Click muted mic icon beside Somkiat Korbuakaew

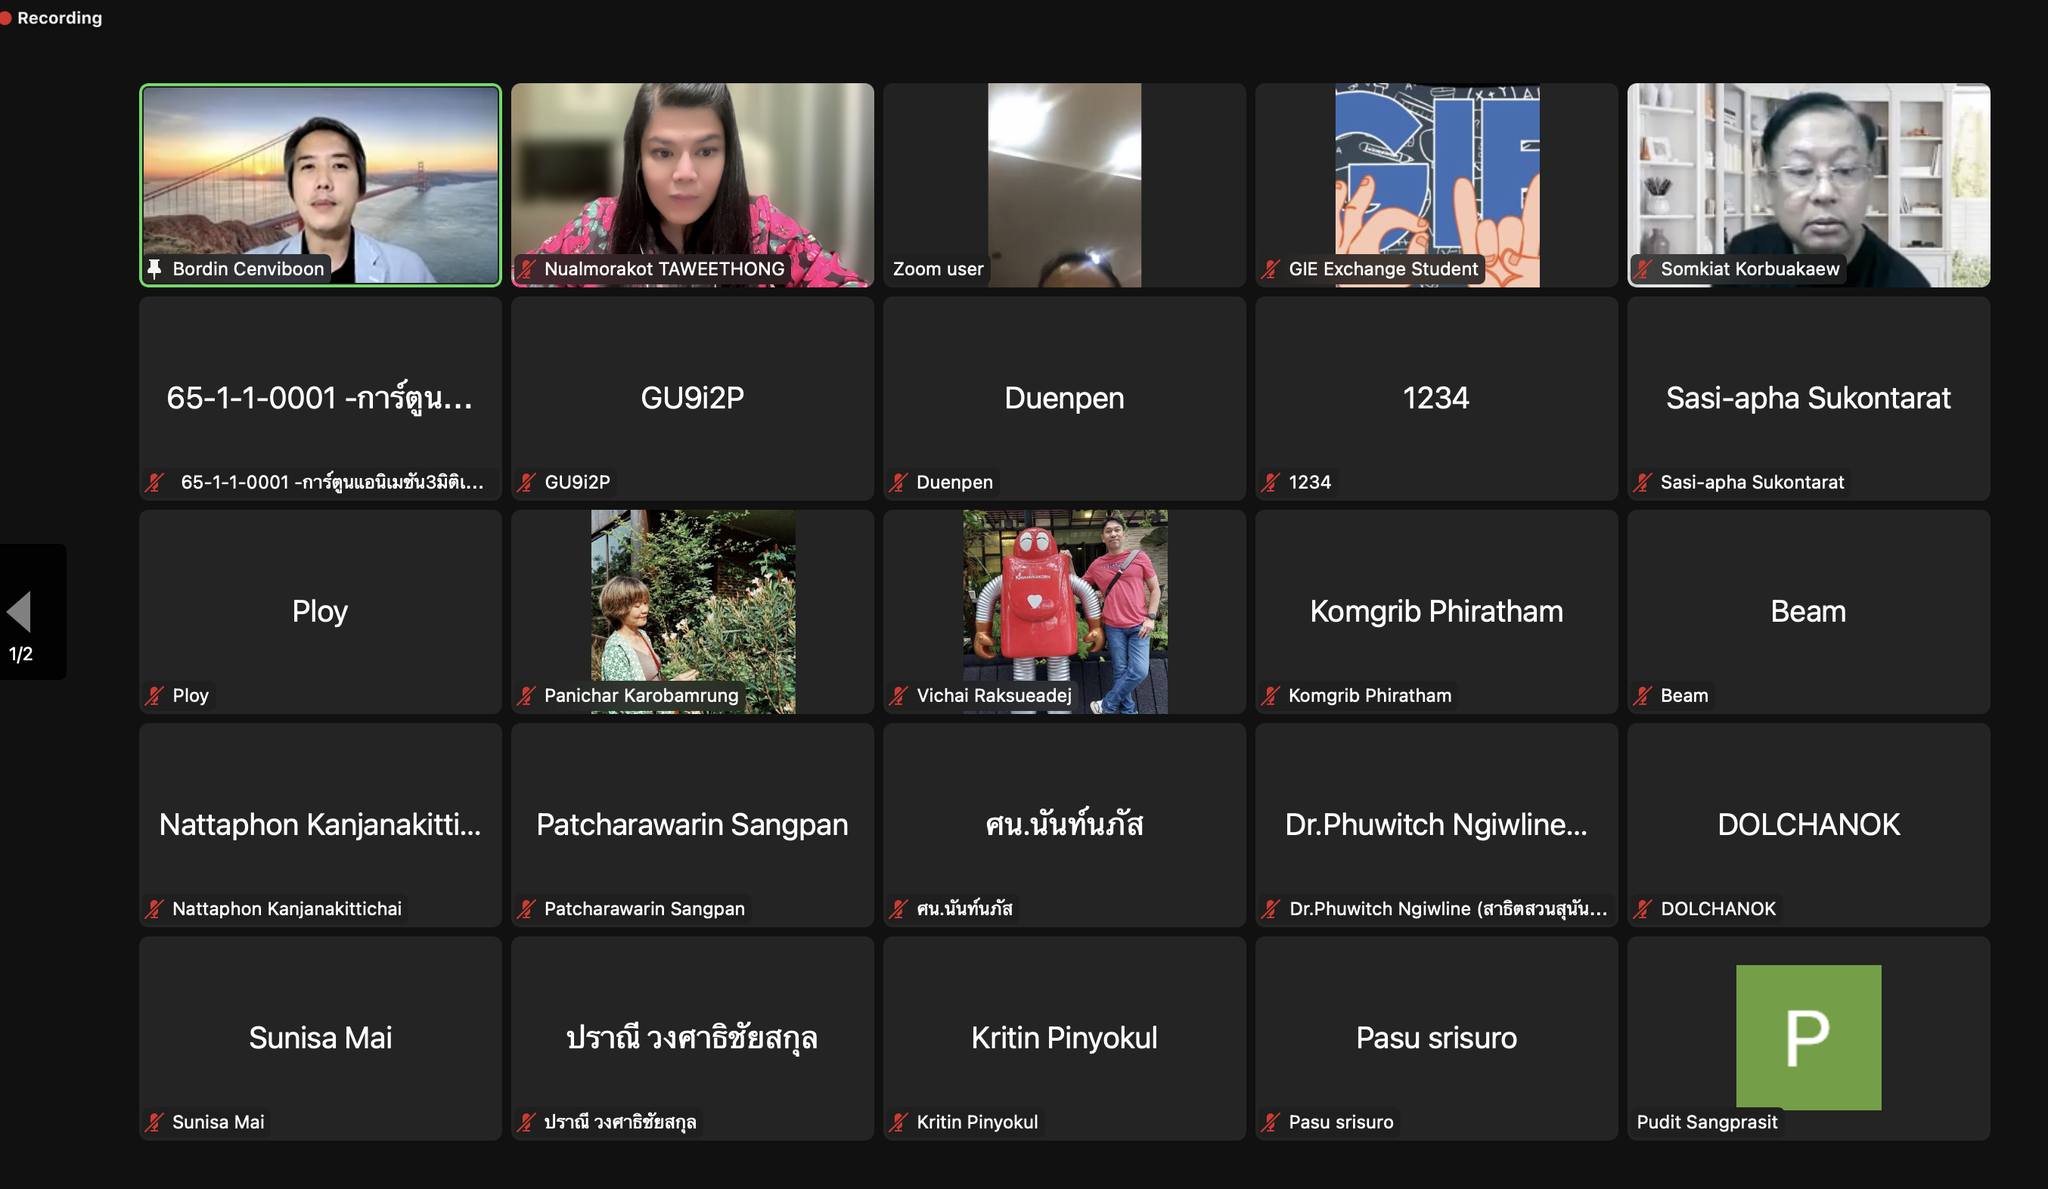1642,268
